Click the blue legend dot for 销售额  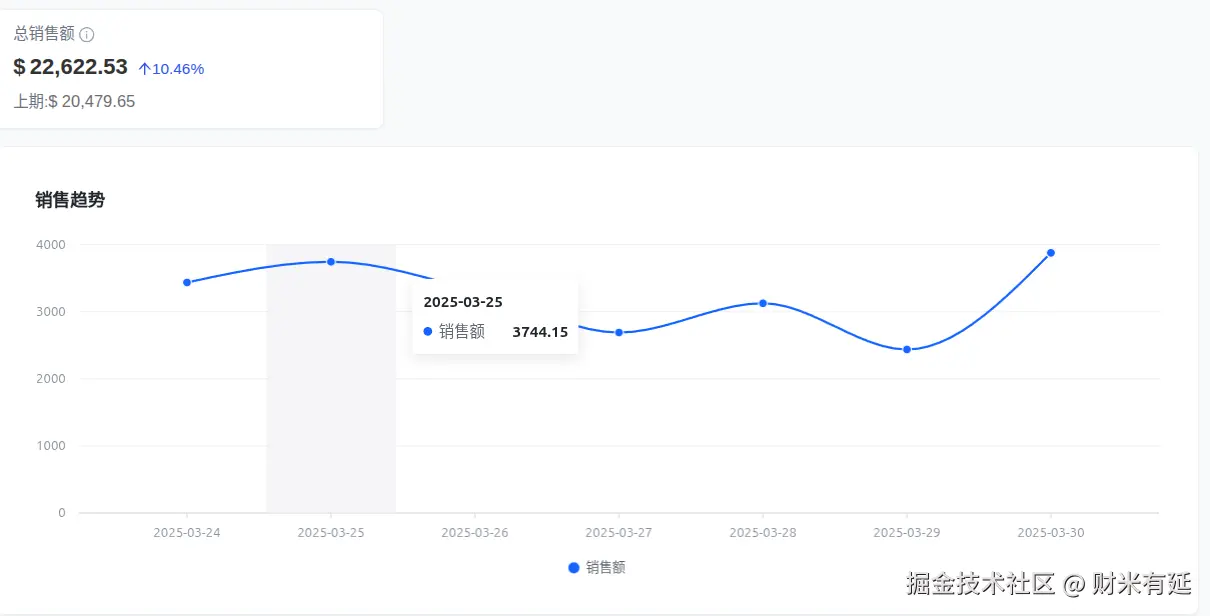(573, 567)
